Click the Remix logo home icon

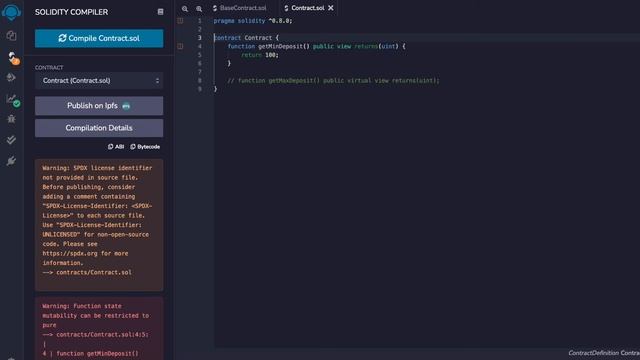(x=11, y=12)
